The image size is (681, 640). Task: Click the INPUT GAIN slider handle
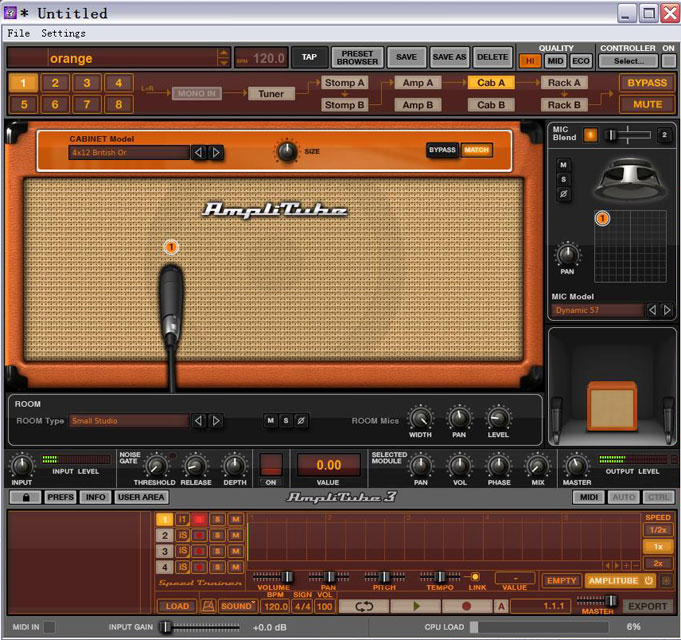[165, 627]
